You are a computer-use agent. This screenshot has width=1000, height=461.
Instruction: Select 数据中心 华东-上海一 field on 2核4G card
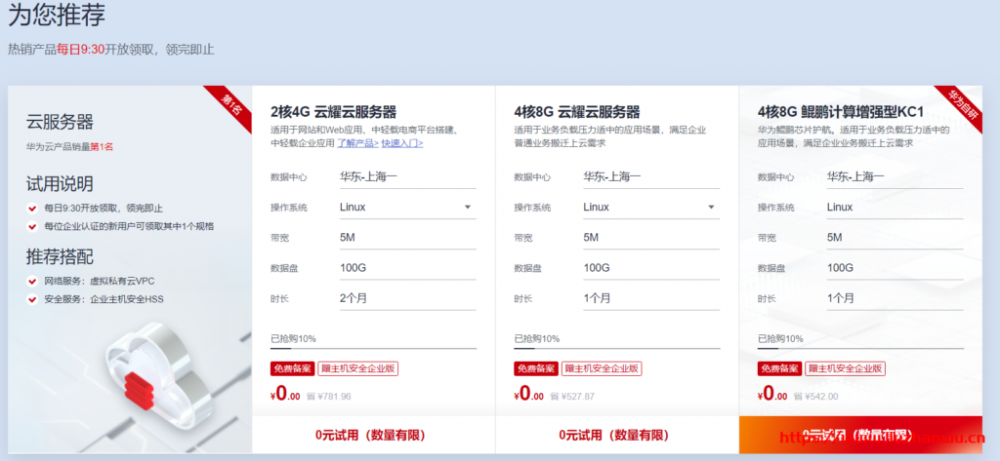(407, 177)
